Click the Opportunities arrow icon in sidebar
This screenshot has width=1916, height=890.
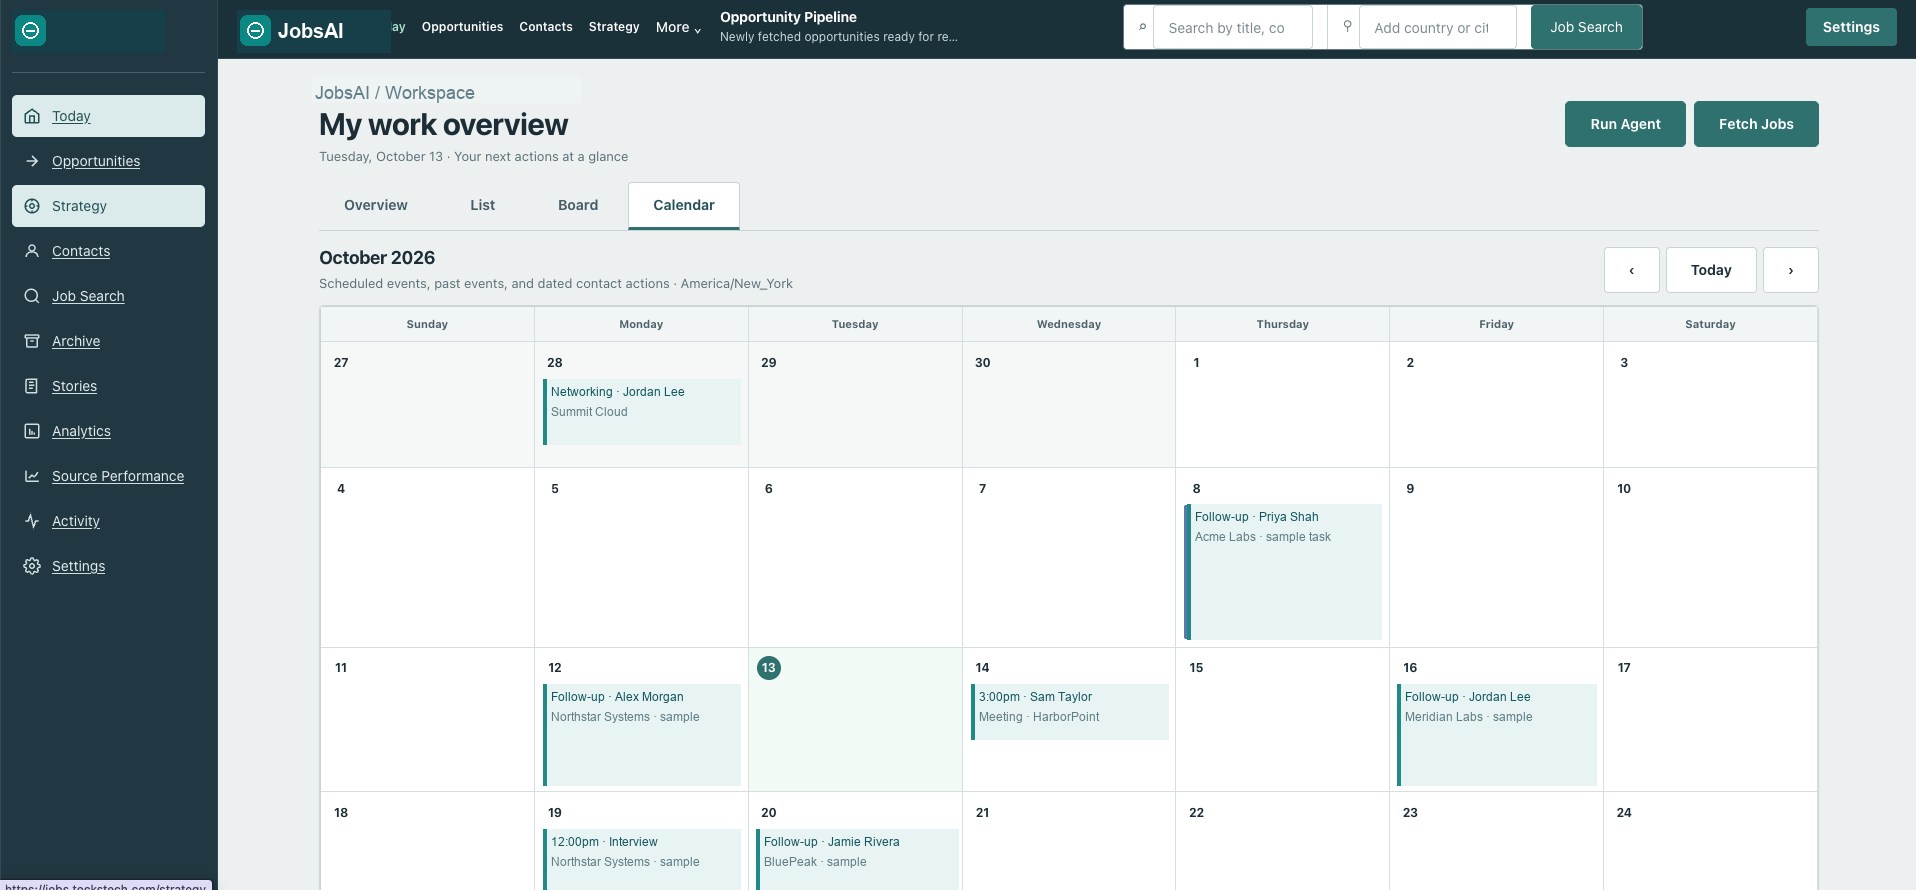click(32, 161)
